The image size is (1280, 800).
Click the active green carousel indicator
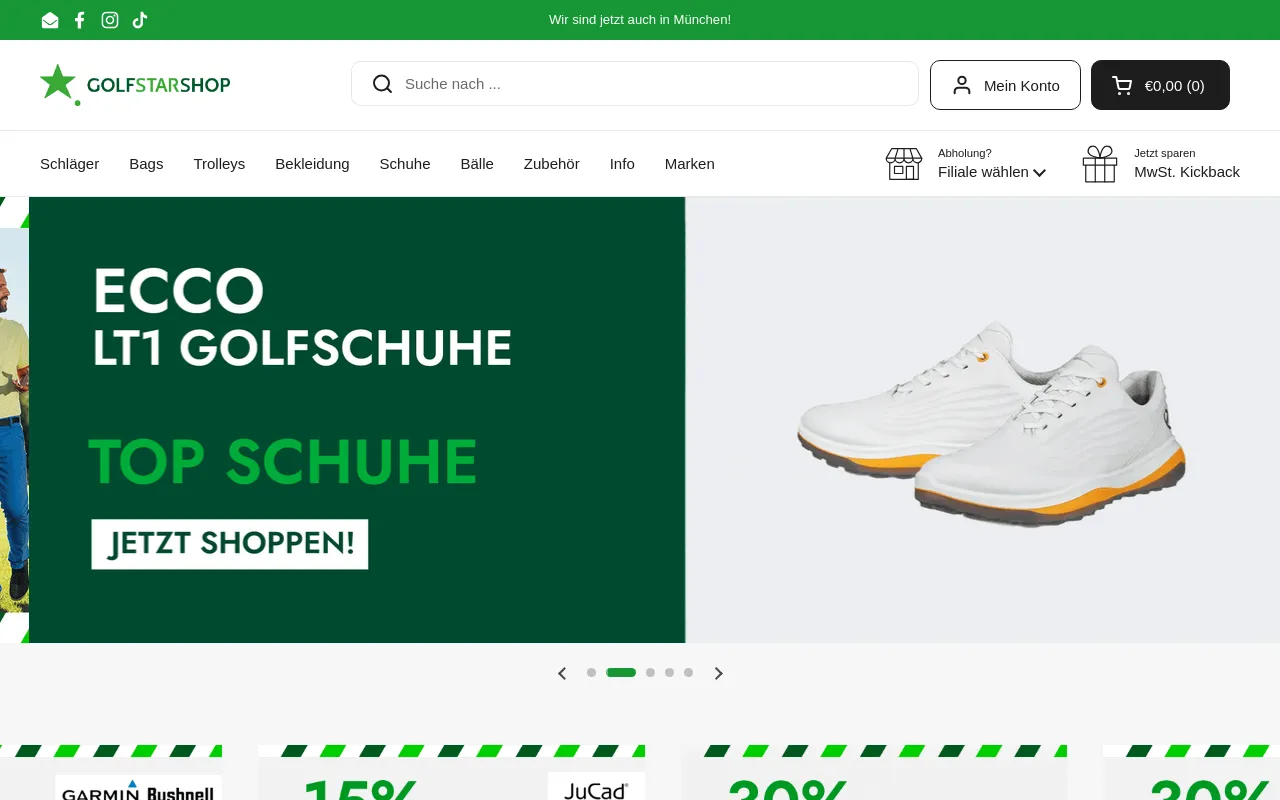[621, 673]
